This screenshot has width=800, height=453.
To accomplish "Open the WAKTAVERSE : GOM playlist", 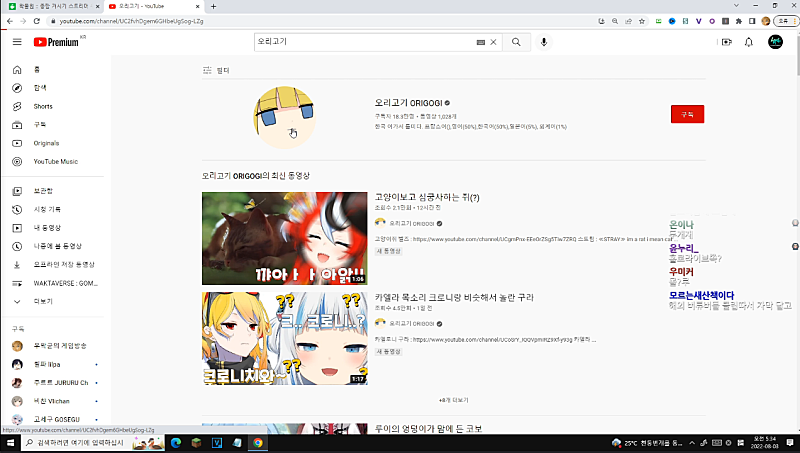I will pyautogui.click(x=53, y=283).
